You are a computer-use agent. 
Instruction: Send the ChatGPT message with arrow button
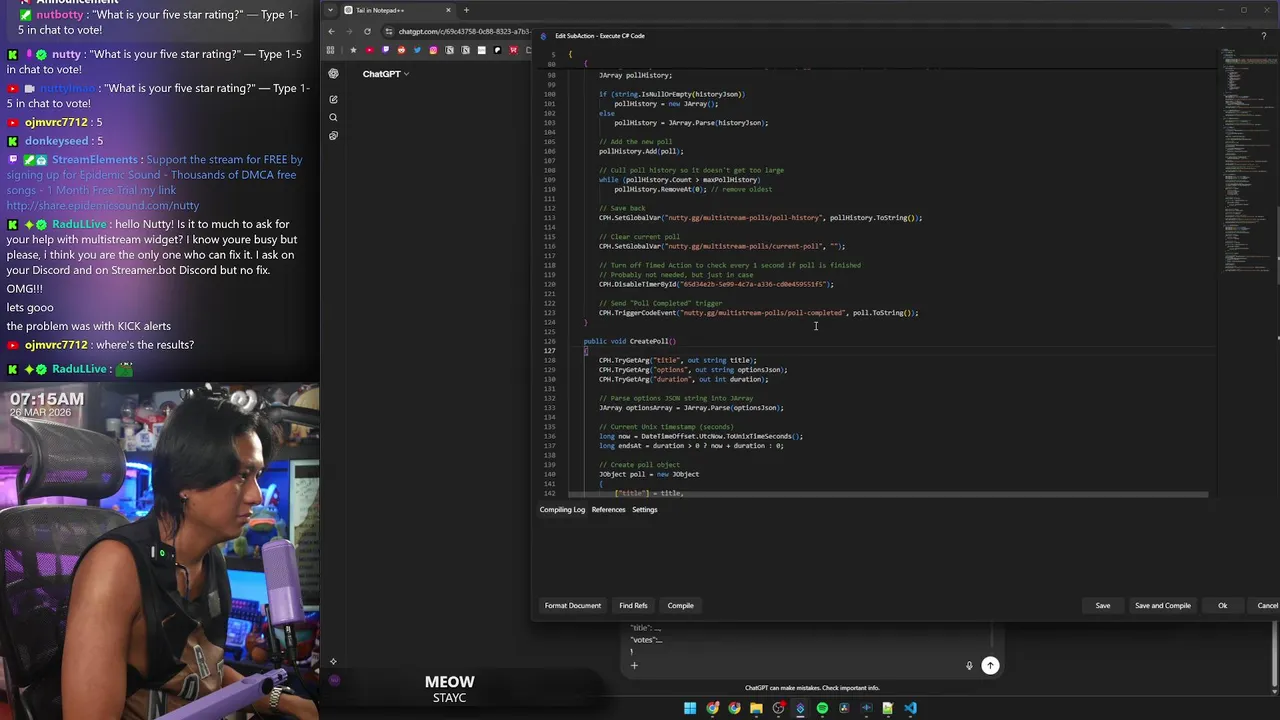(990, 665)
